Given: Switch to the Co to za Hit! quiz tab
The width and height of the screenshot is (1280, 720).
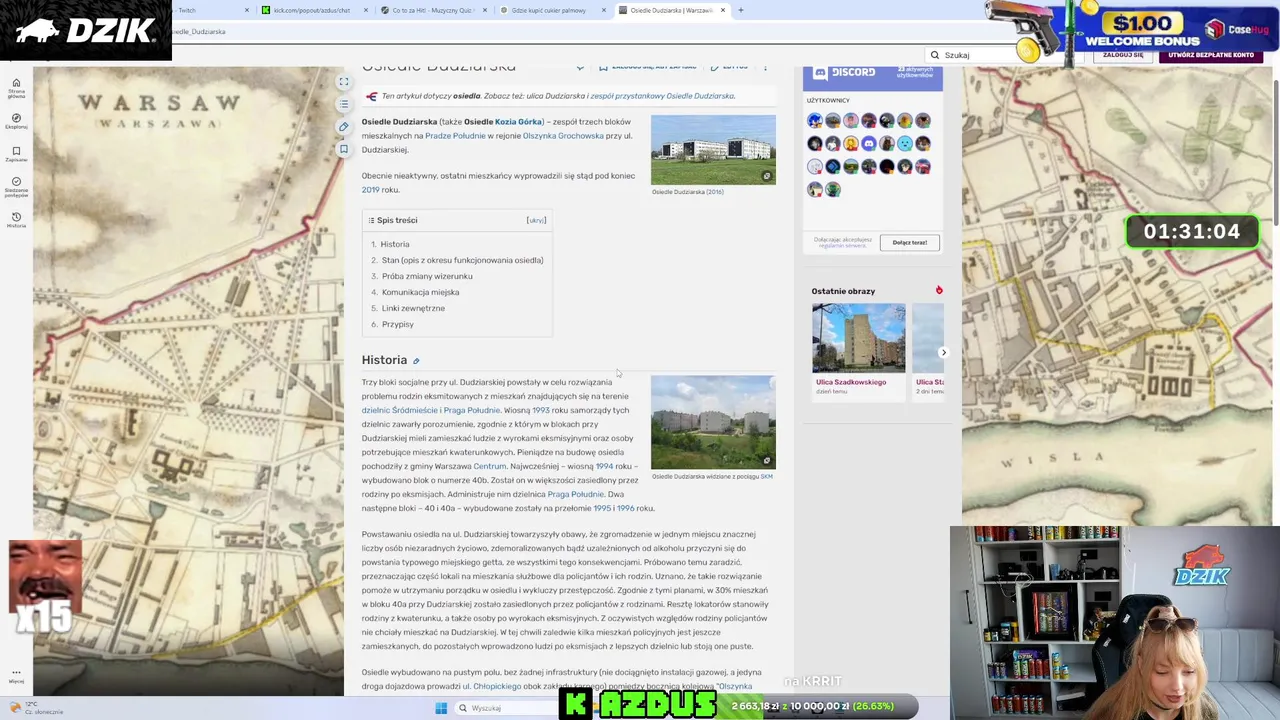Looking at the screenshot, I should pyautogui.click(x=432, y=10).
